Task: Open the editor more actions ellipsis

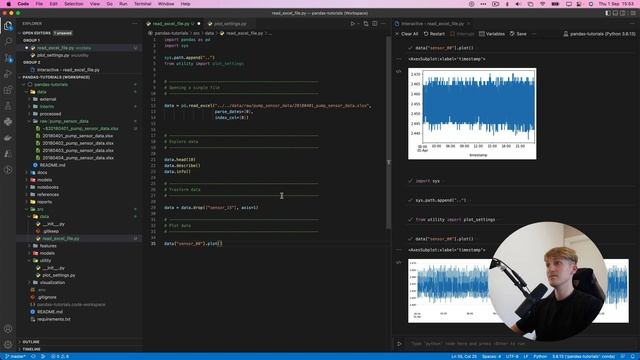Action: pos(383,24)
